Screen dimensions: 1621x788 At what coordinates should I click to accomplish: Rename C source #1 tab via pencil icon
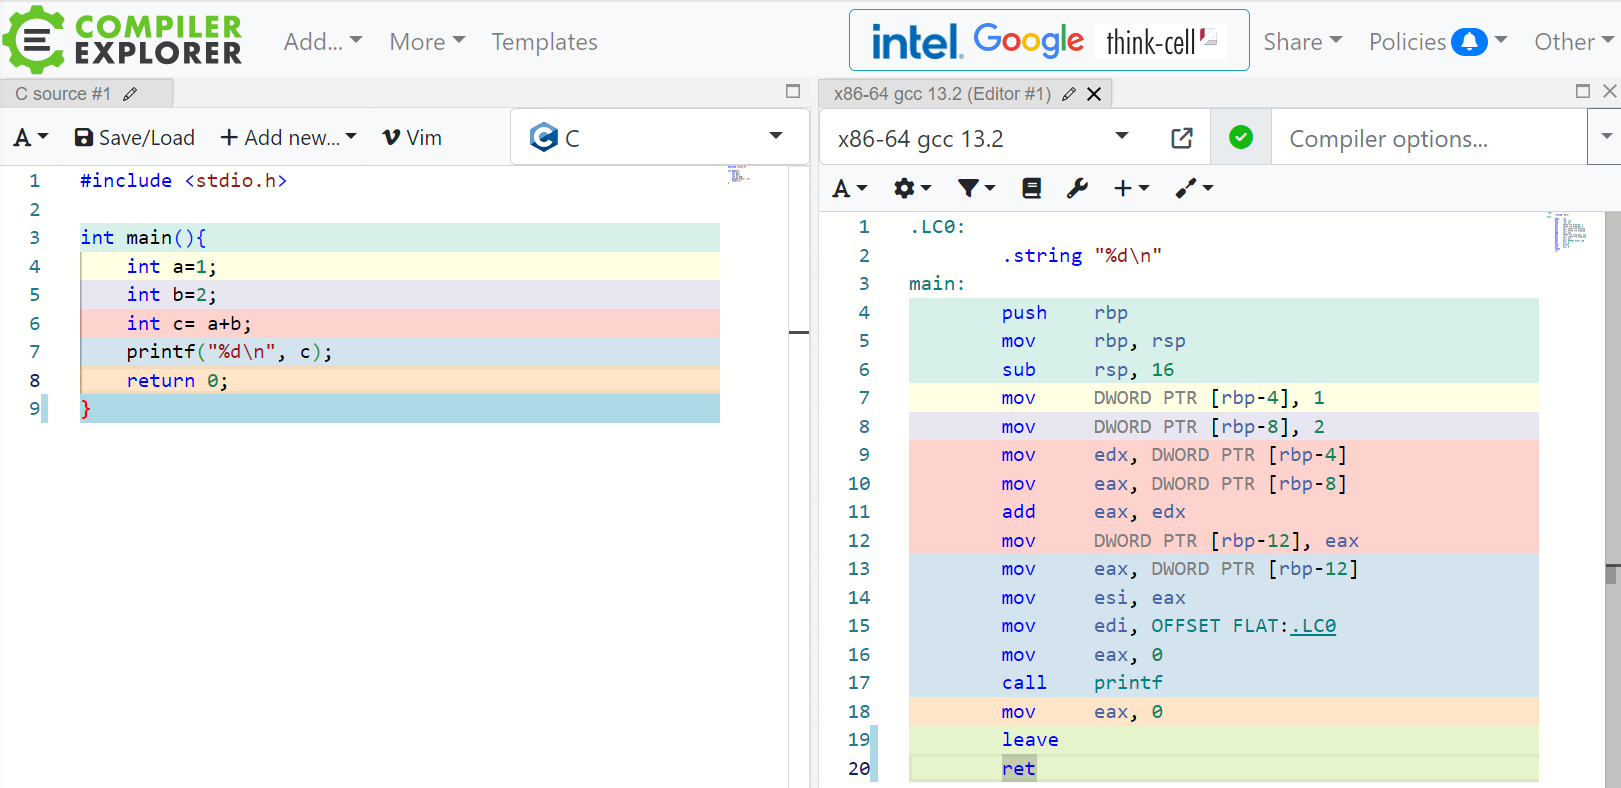tap(130, 94)
